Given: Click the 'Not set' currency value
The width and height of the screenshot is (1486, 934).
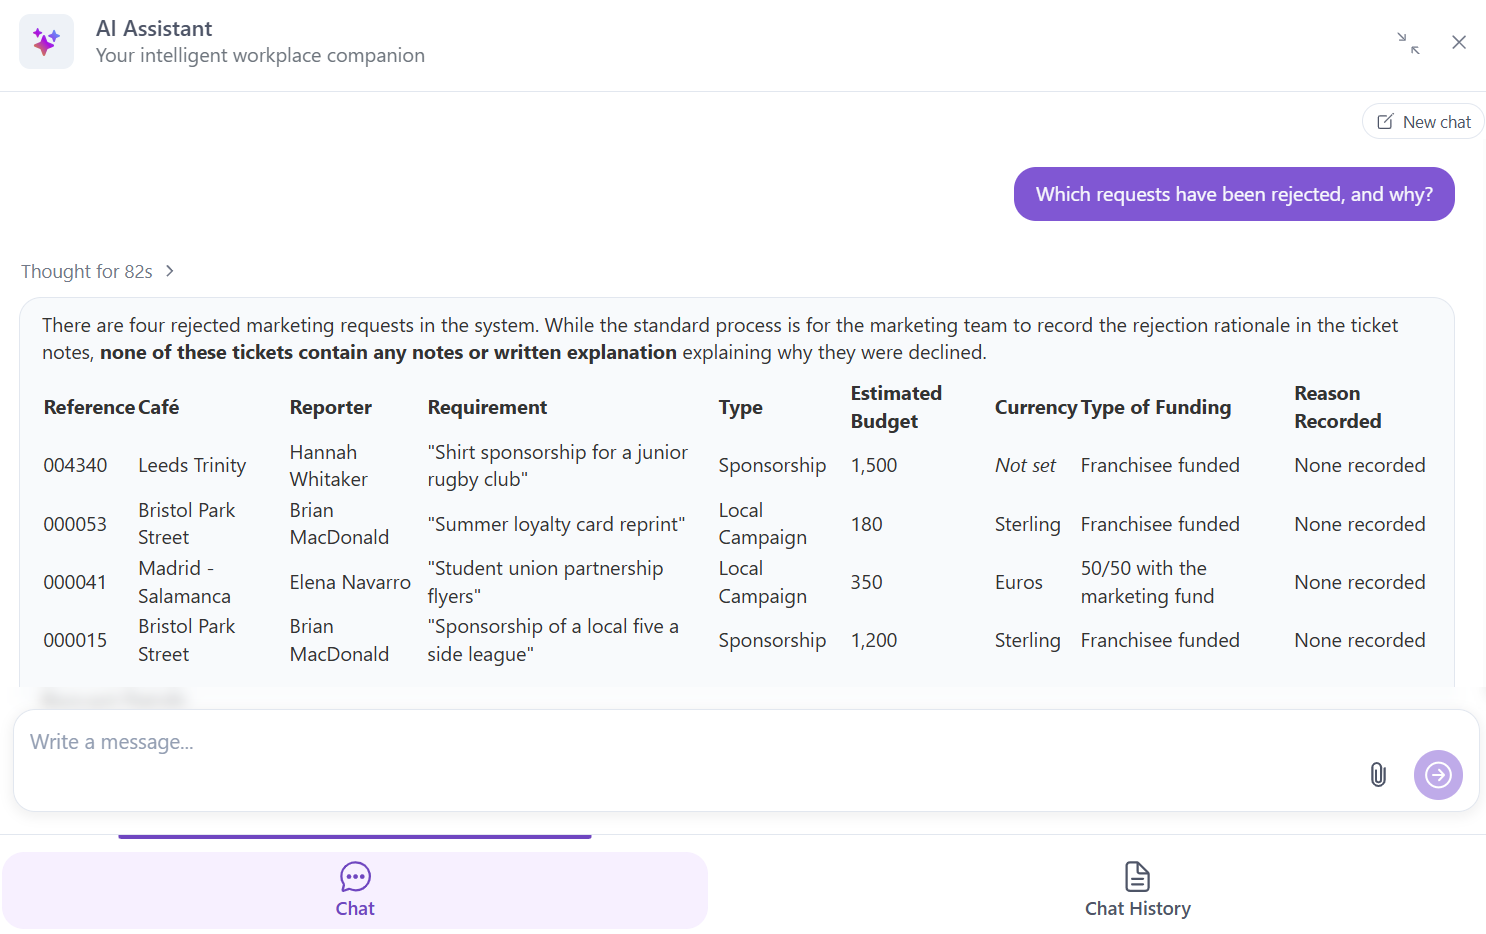Looking at the screenshot, I should pyautogui.click(x=1025, y=466).
